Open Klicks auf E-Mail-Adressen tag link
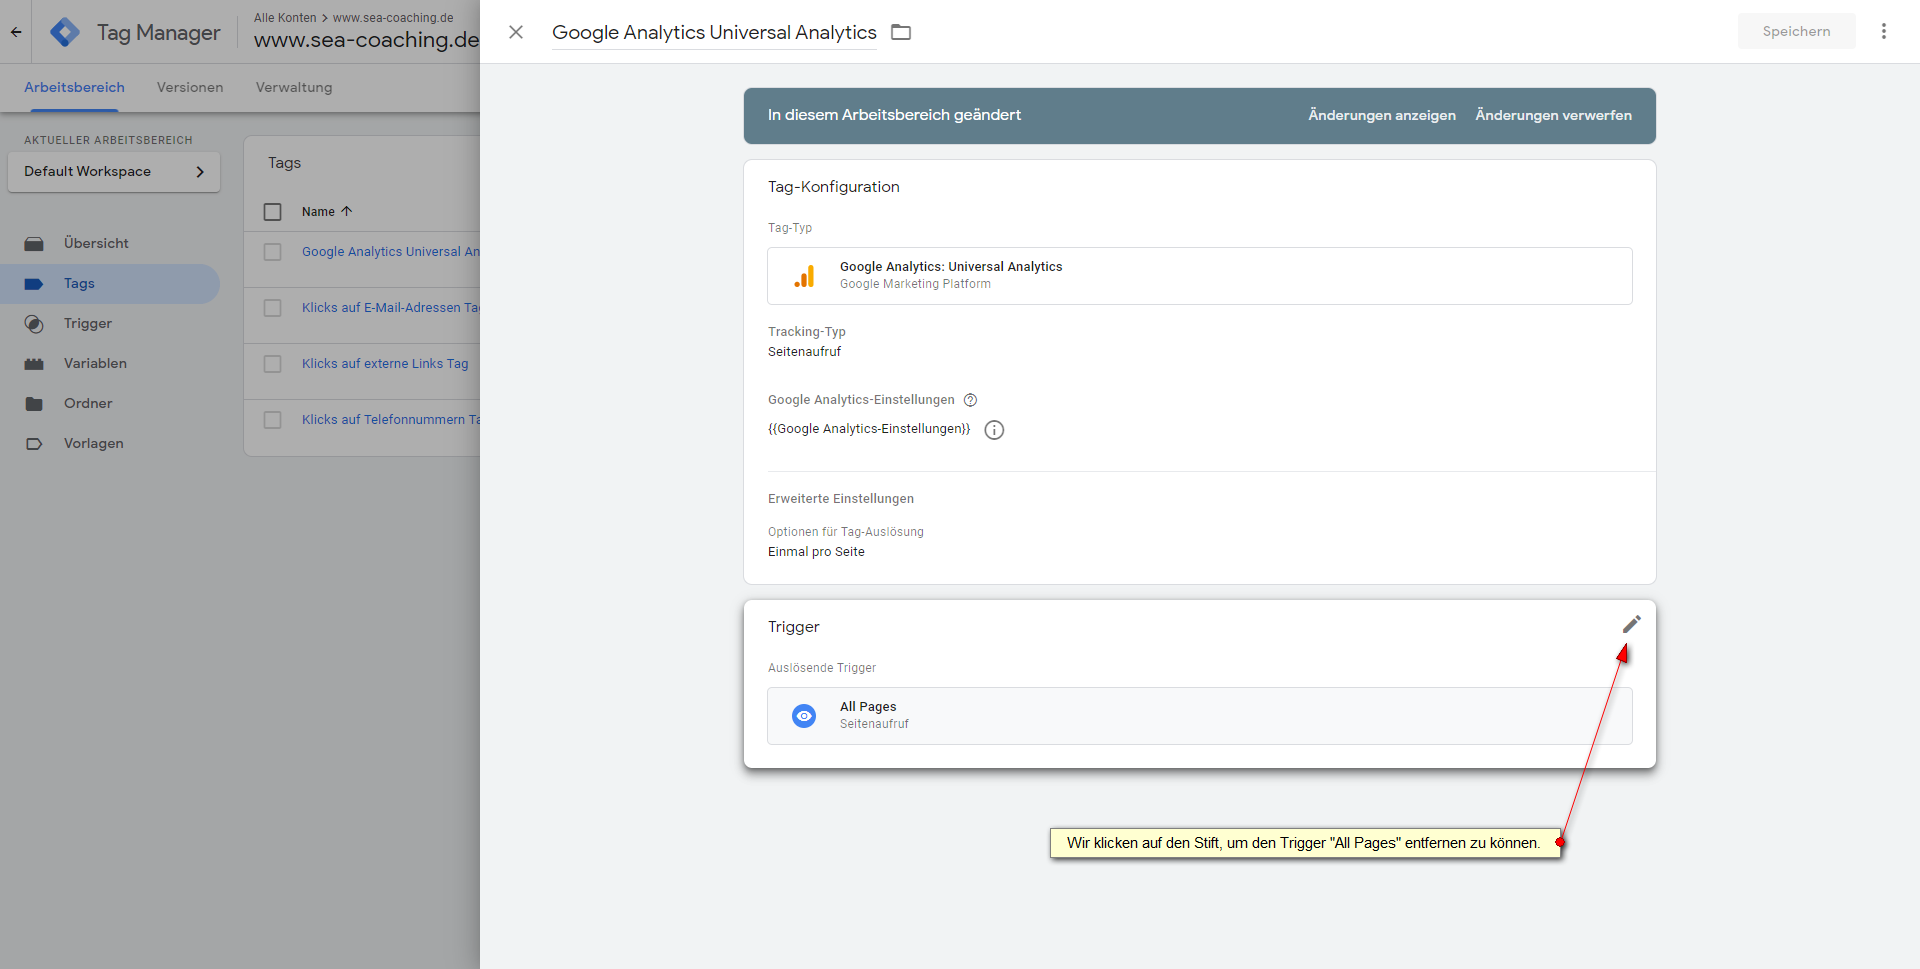 click(x=391, y=308)
